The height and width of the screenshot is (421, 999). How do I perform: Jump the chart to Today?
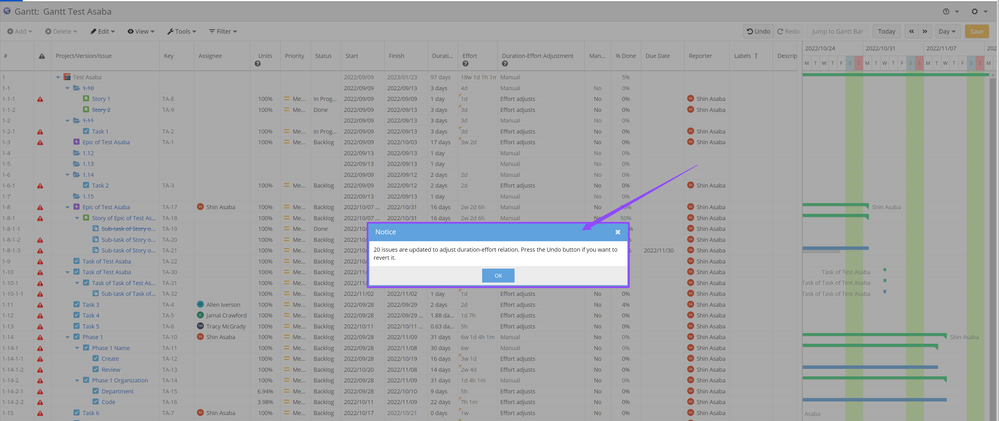886,31
